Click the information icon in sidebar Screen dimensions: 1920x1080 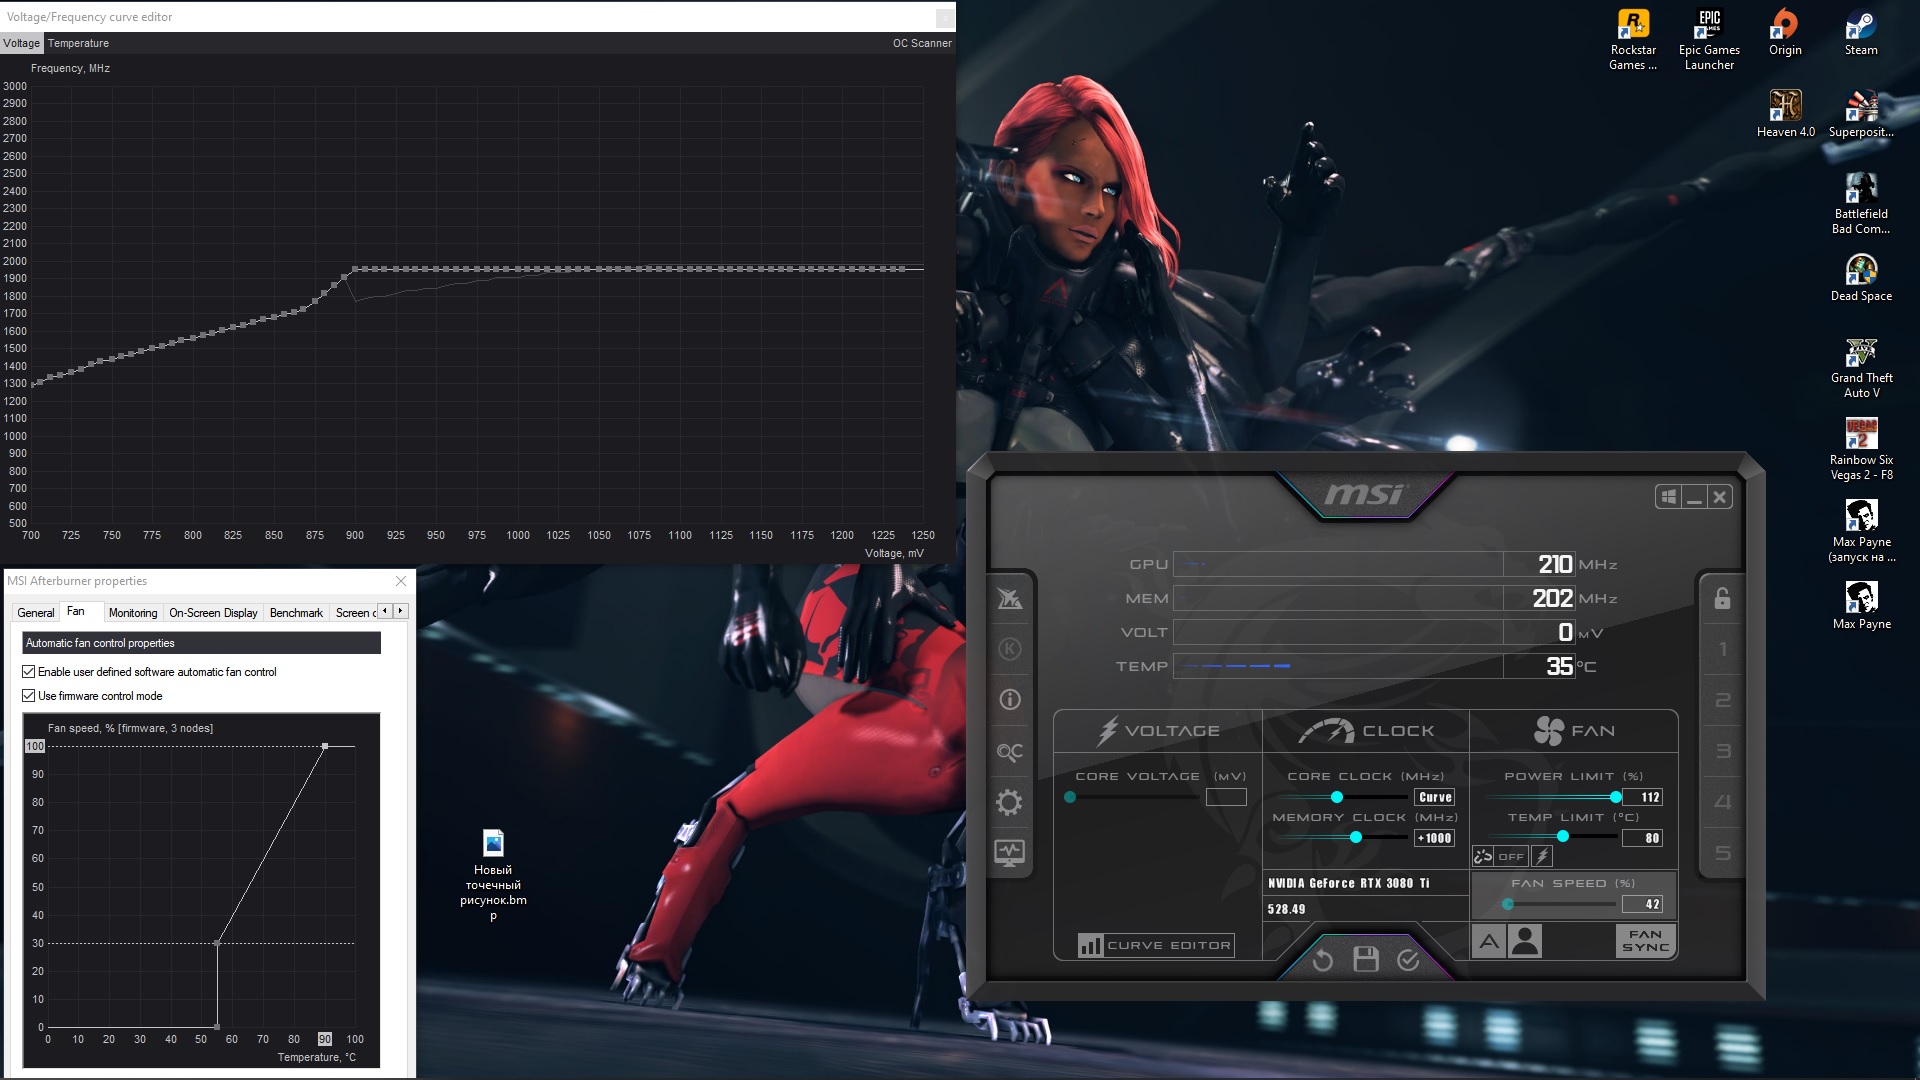click(x=1009, y=700)
